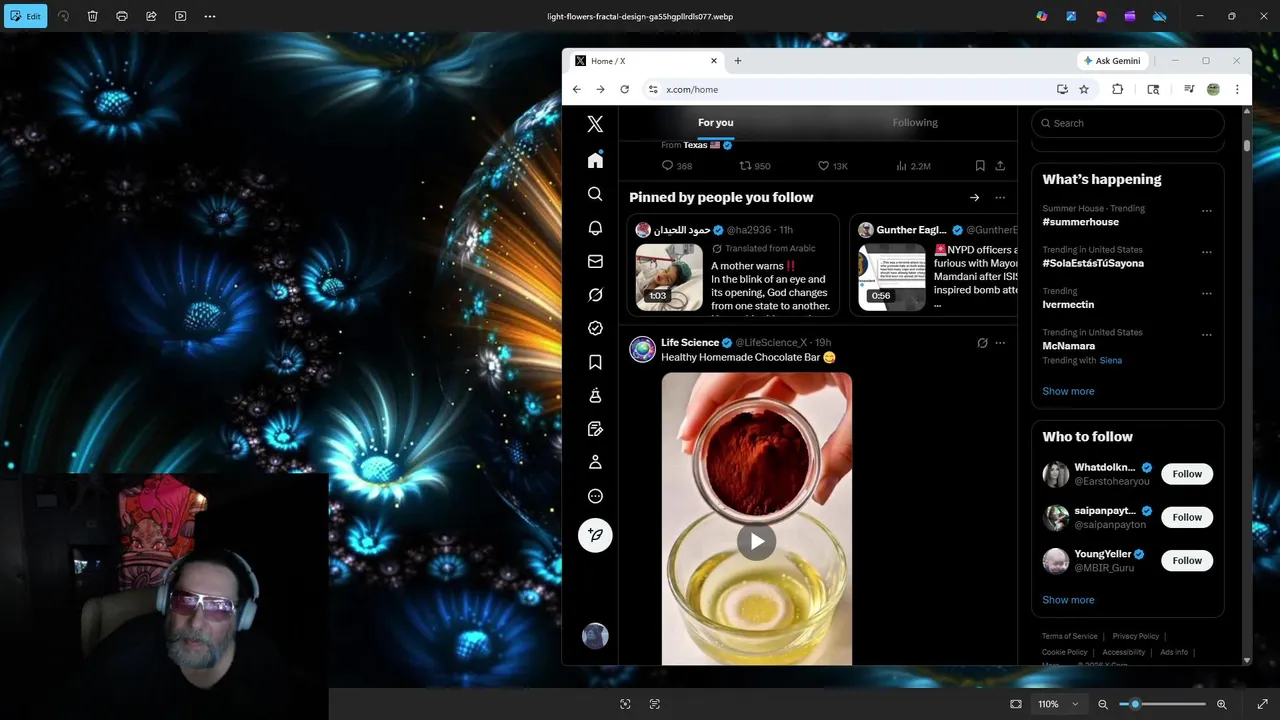Image resolution: width=1280 pixels, height=720 pixels.
Task: Click Photos zoom out magnifier
Action: click(x=1103, y=704)
